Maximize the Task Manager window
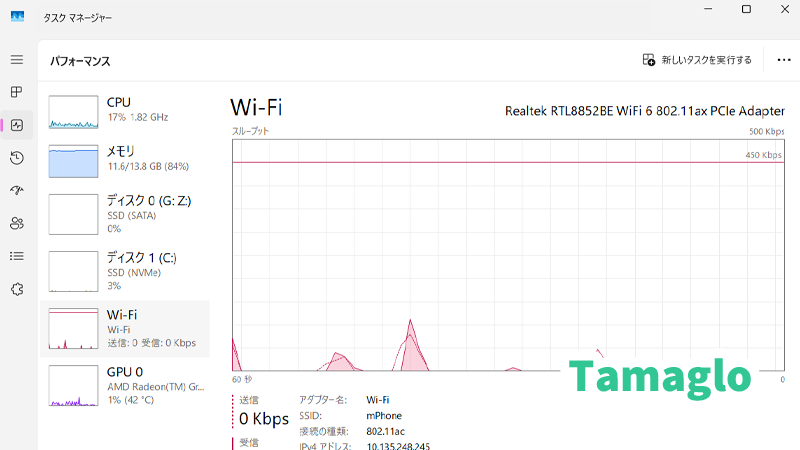This screenshot has width=800, height=450. [746, 10]
